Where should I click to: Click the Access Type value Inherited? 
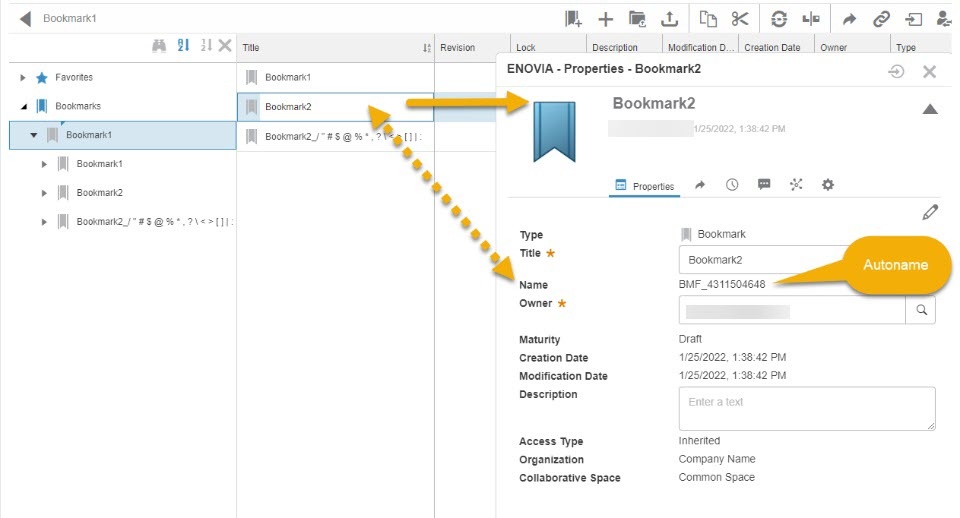click(x=699, y=440)
